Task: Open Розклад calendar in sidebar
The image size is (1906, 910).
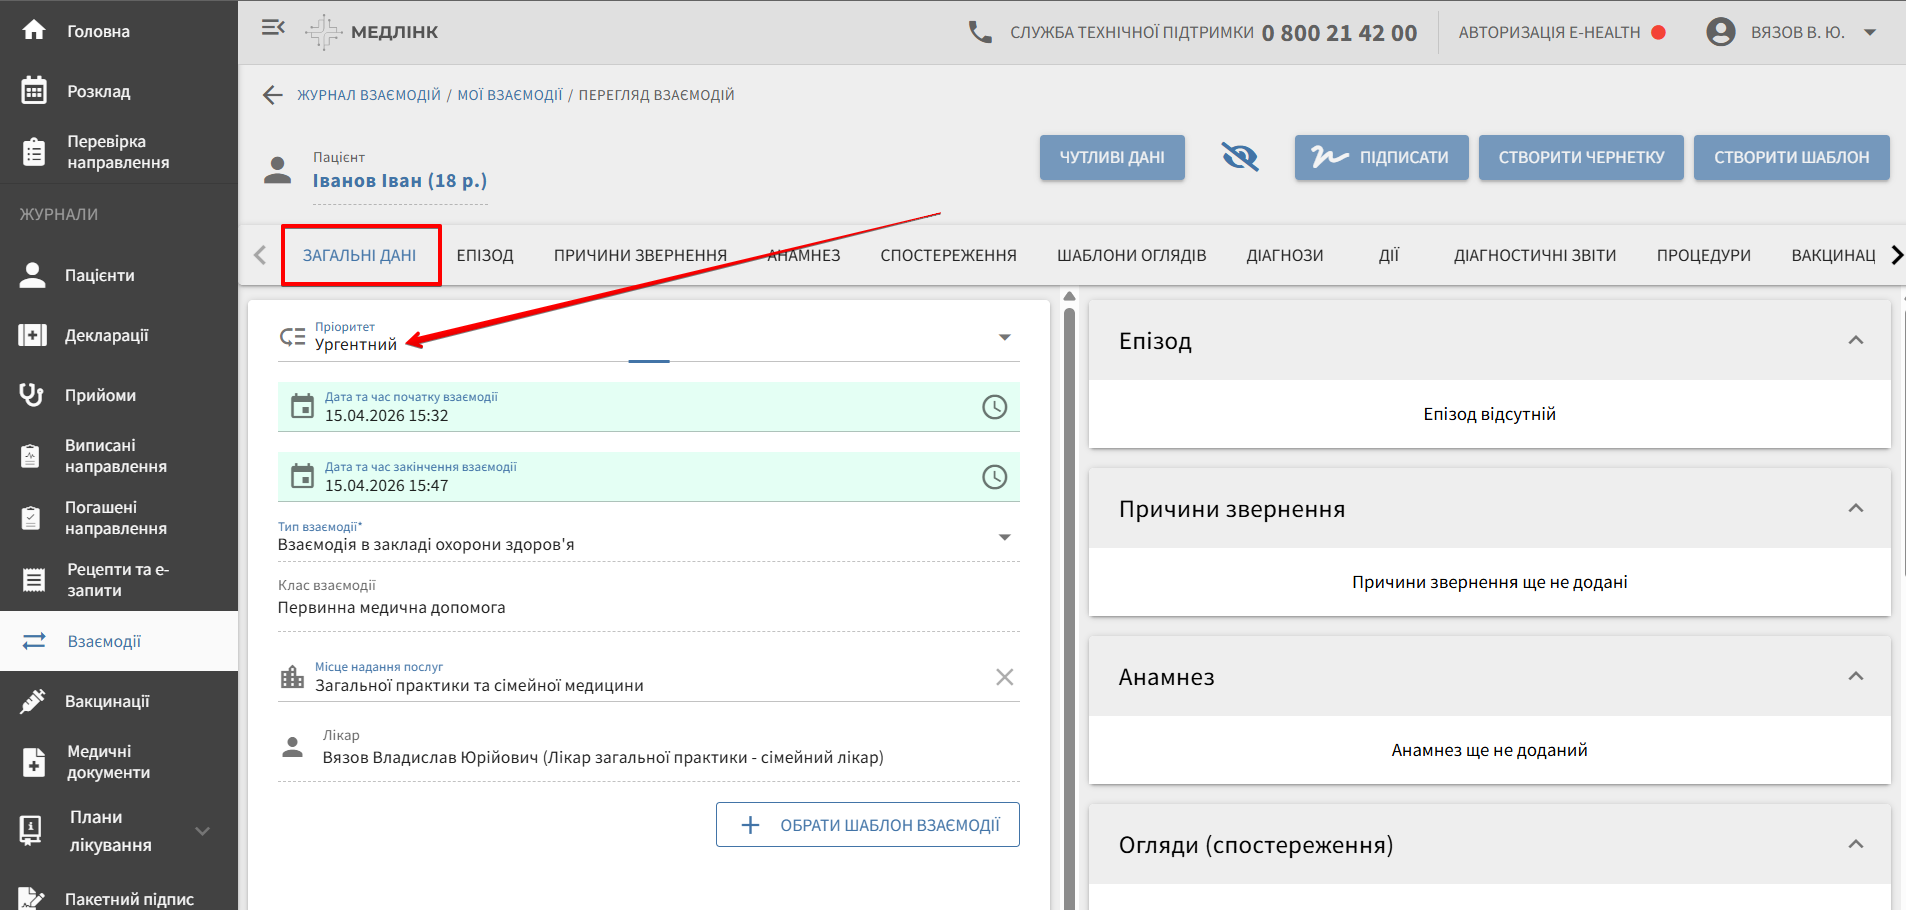Action: [98, 91]
